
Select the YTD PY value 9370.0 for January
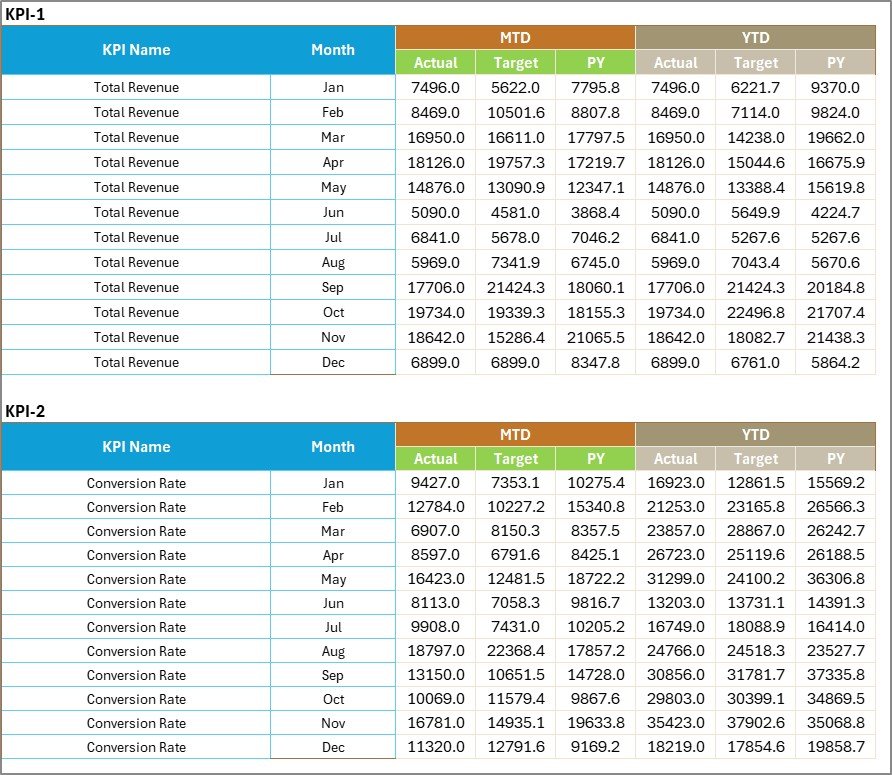(836, 87)
